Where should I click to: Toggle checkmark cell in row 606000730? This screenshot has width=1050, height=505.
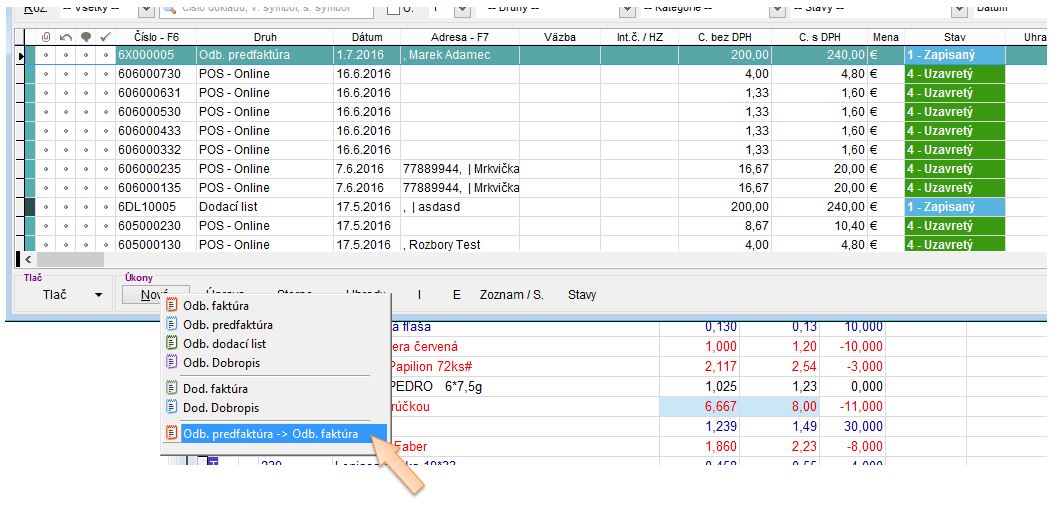click(106, 74)
